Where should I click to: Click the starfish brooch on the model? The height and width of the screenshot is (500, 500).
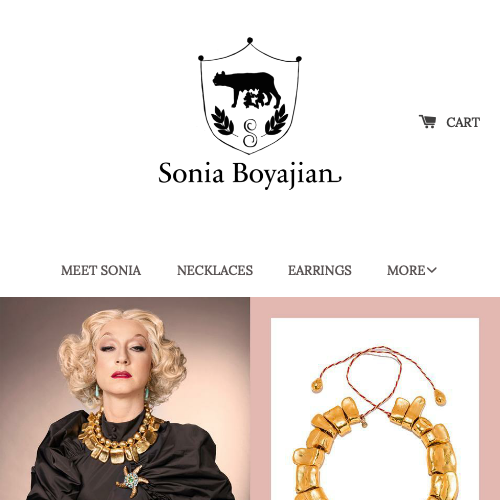(x=132, y=480)
